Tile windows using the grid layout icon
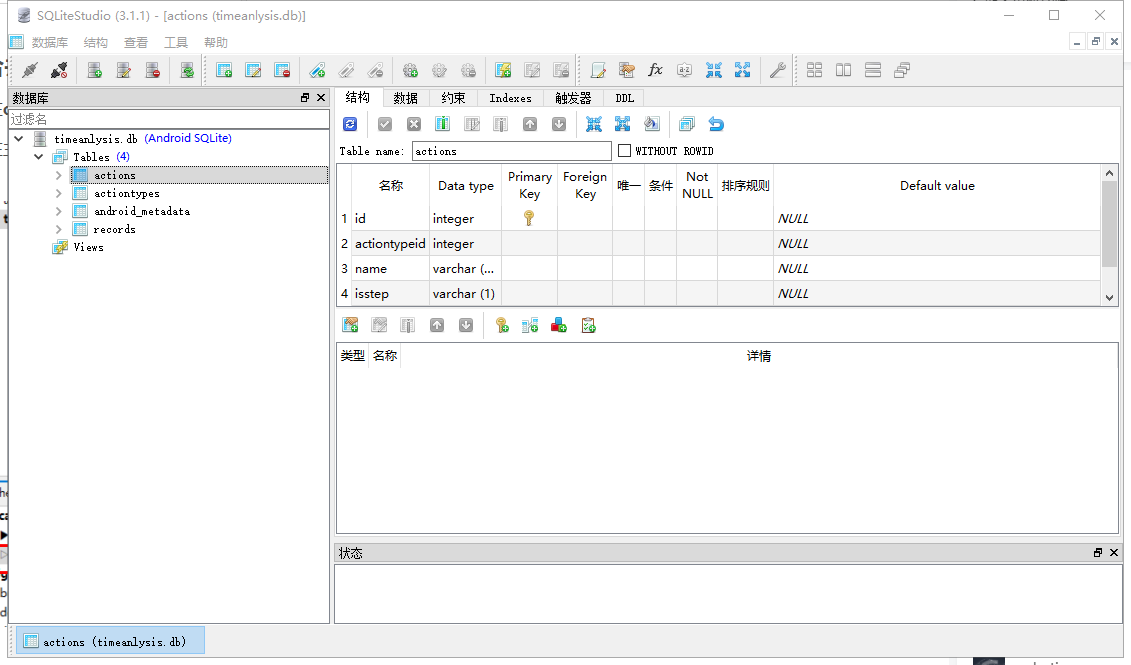Viewport: 1131px width, 665px height. pyautogui.click(x=814, y=70)
